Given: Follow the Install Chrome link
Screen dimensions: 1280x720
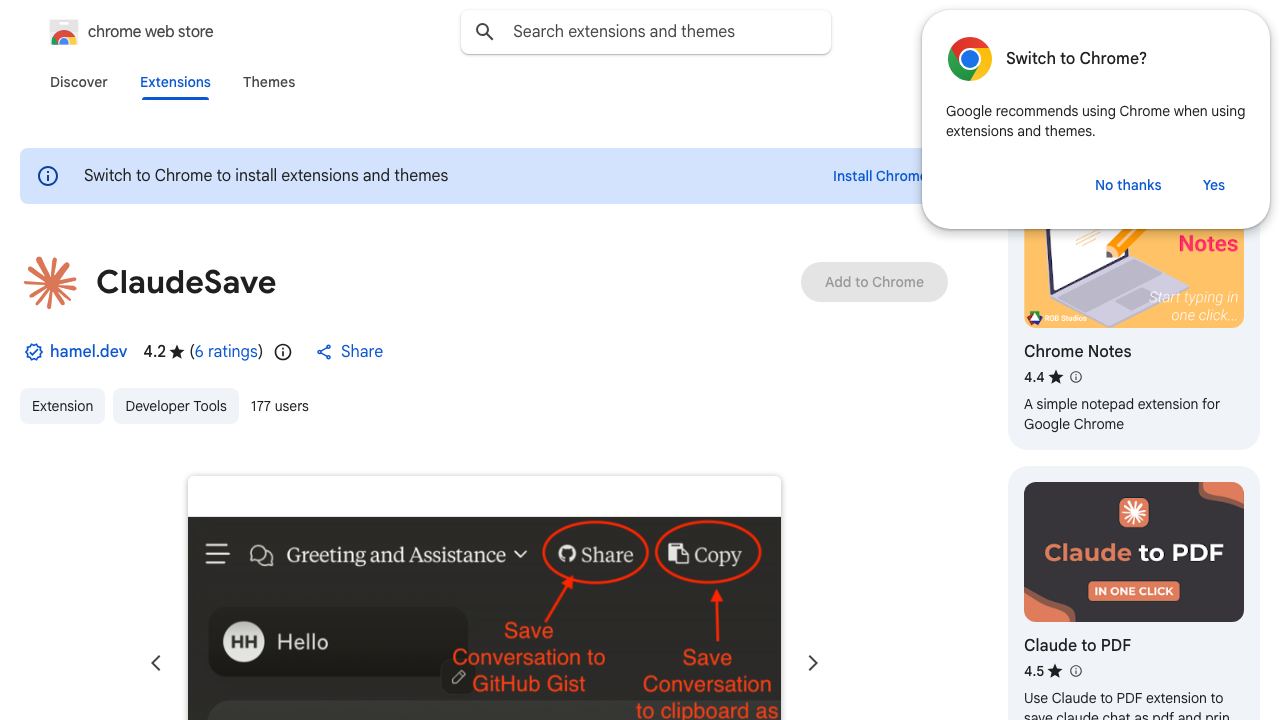Looking at the screenshot, I should tap(878, 176).
